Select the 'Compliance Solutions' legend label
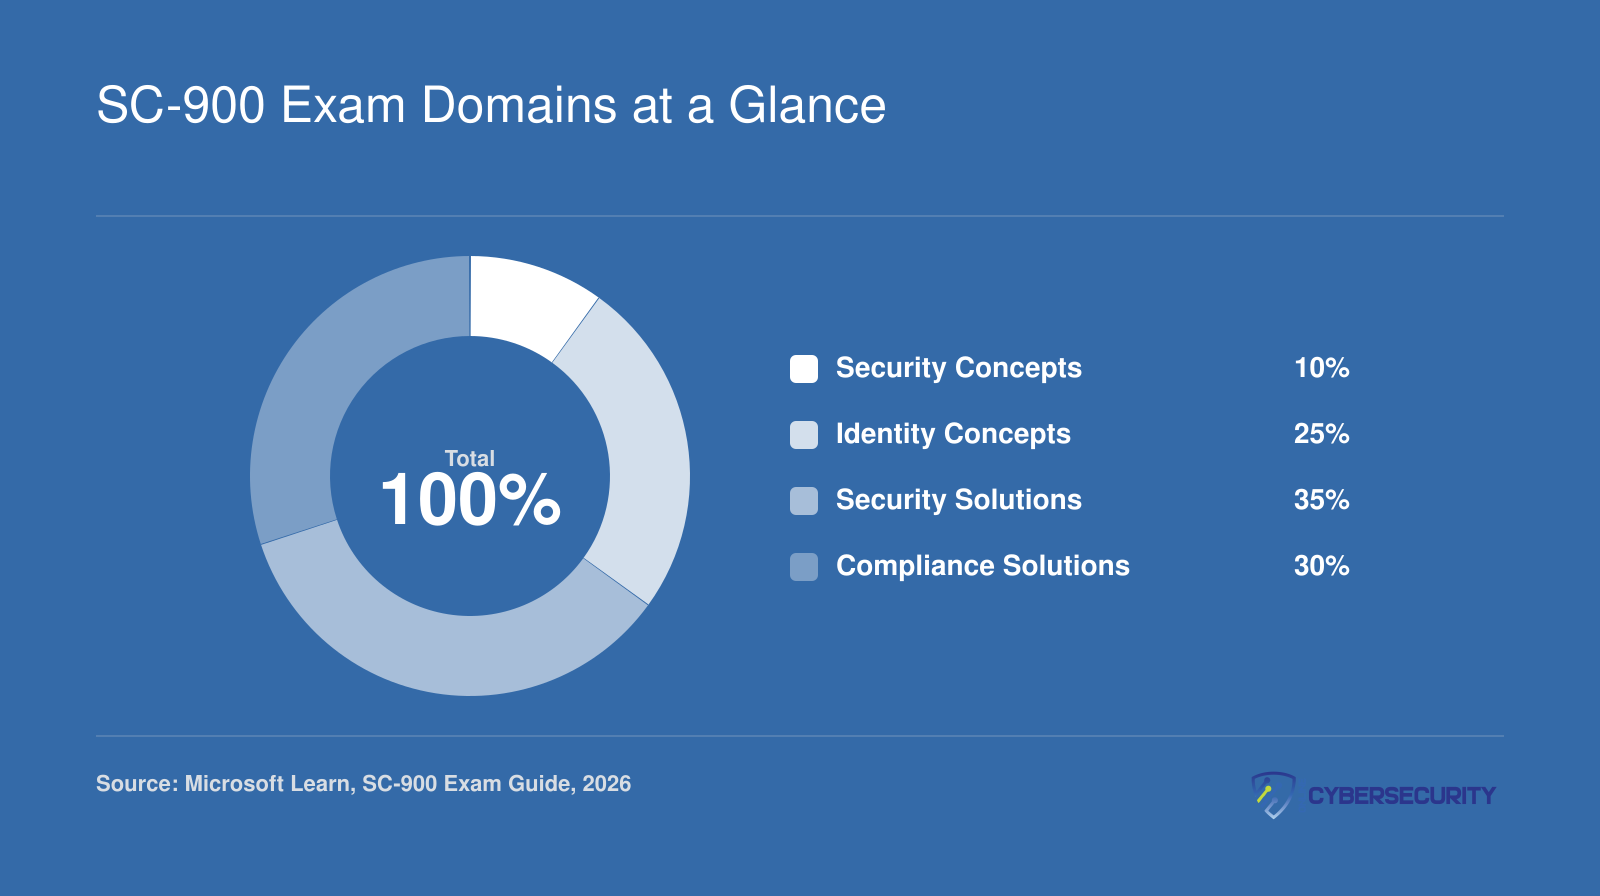This screenshot has width=1600, height=896. pos(983,566)
